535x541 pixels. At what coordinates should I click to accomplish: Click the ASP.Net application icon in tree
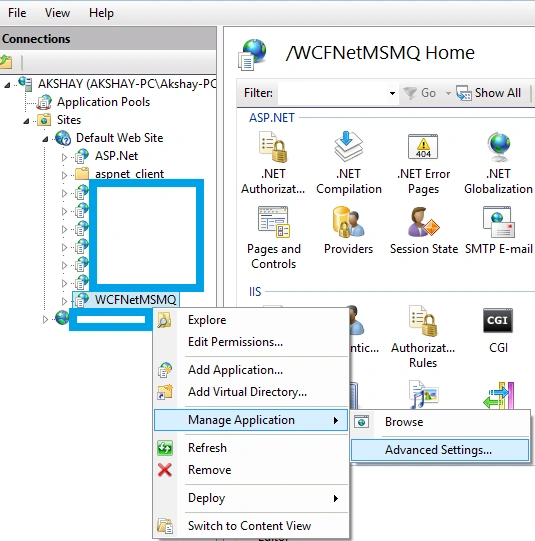(82, 156)
